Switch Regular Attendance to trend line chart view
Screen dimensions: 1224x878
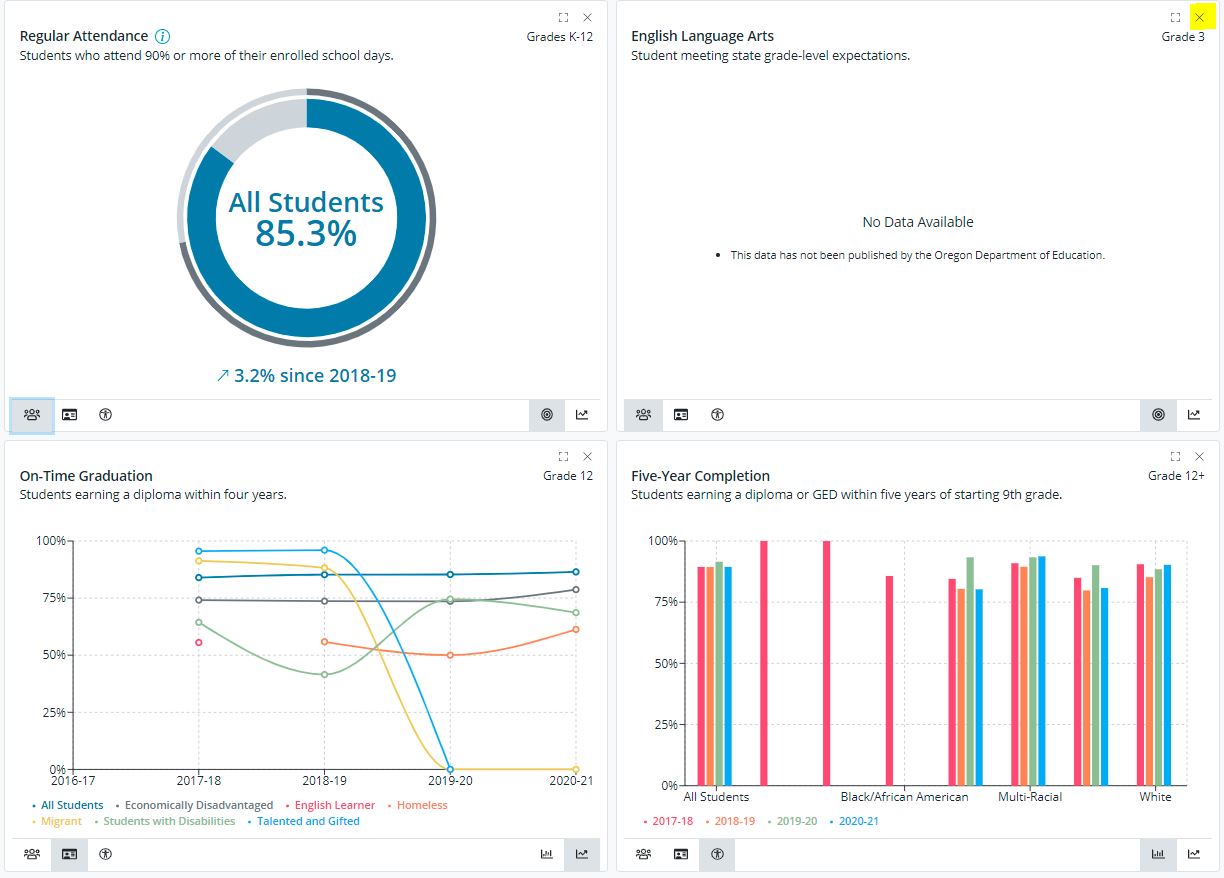pos(582,414)
